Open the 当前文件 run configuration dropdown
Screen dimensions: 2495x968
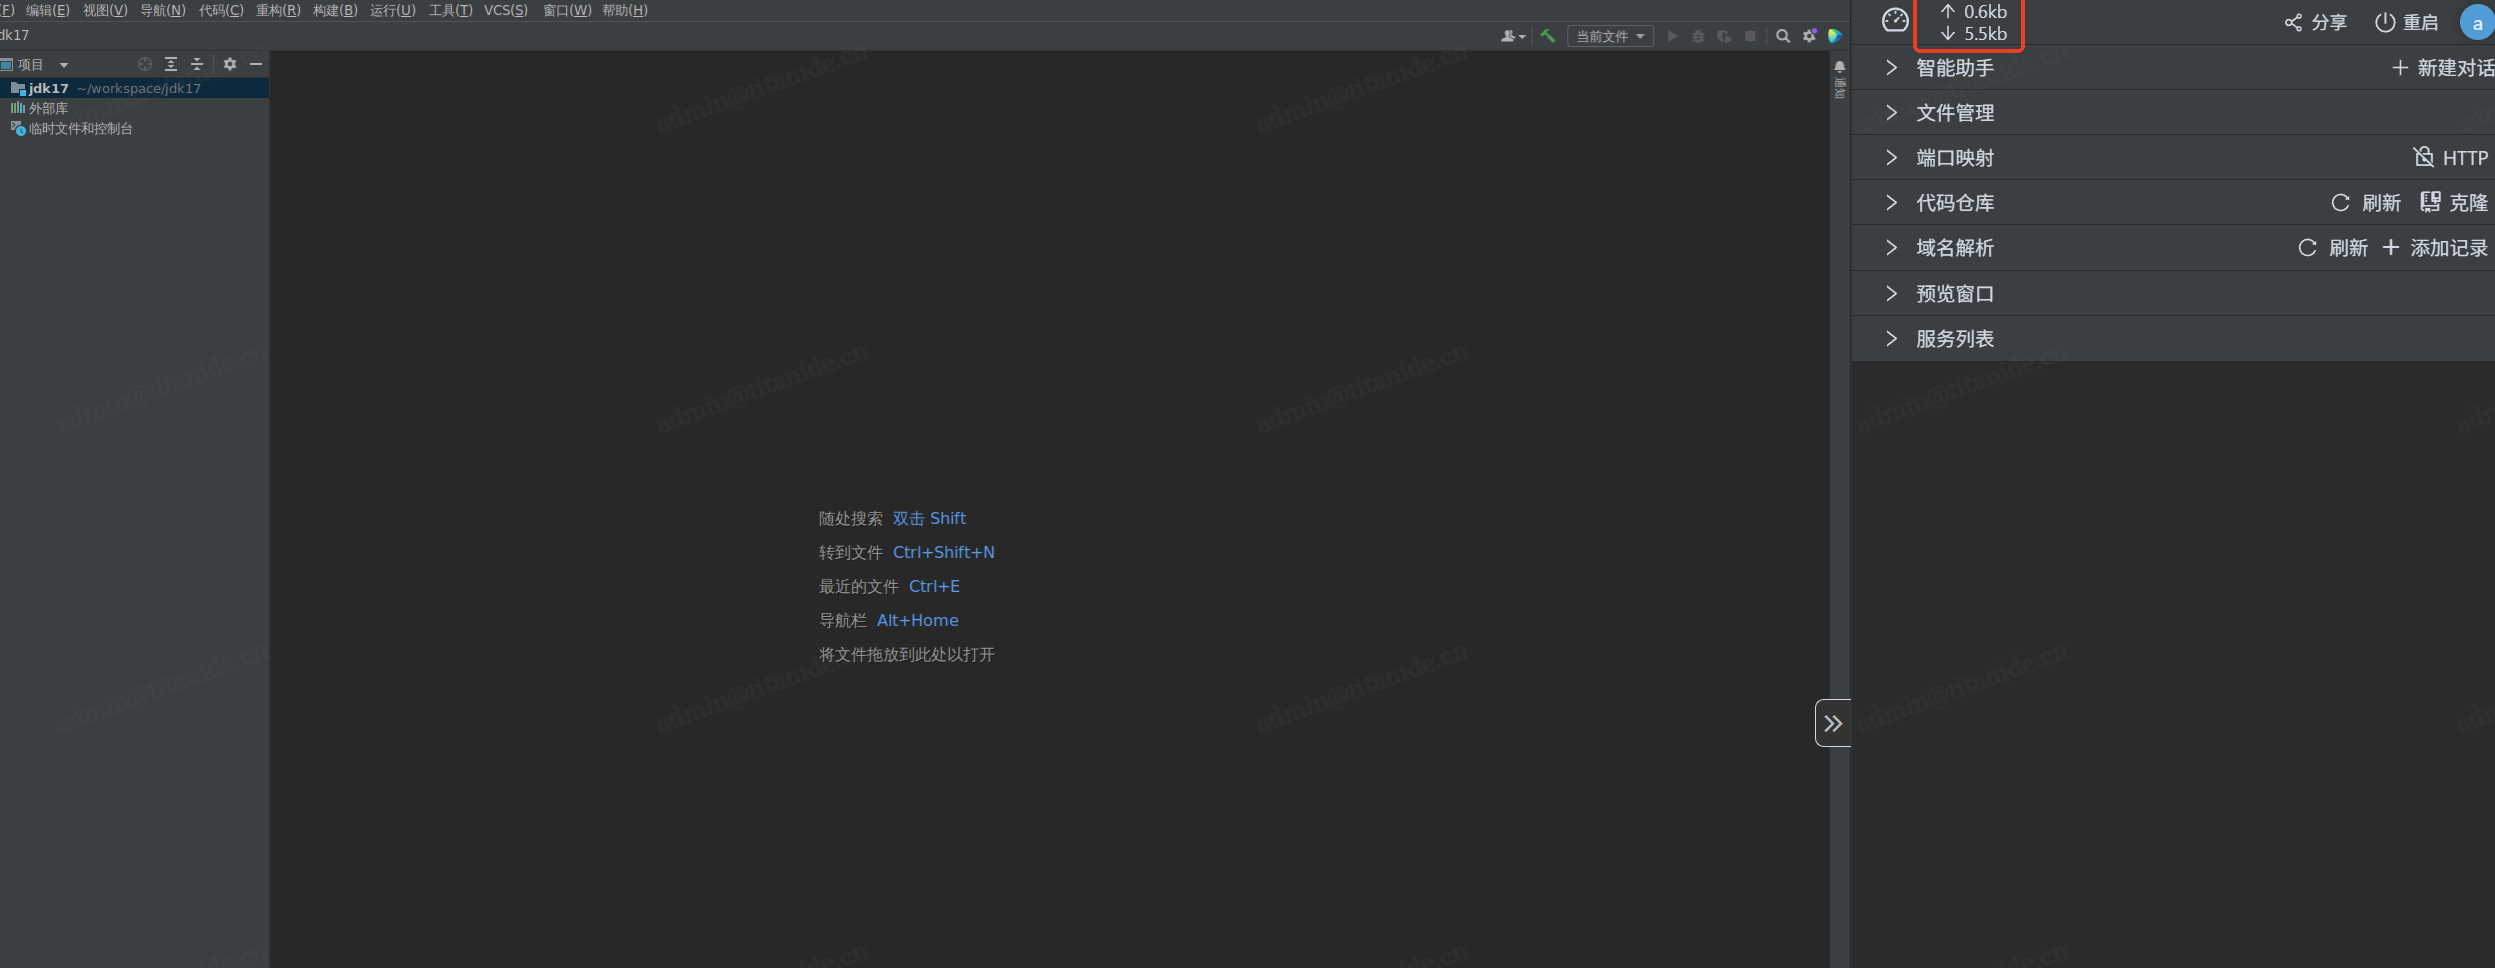pyautogui.click(x=1609, y=36)
